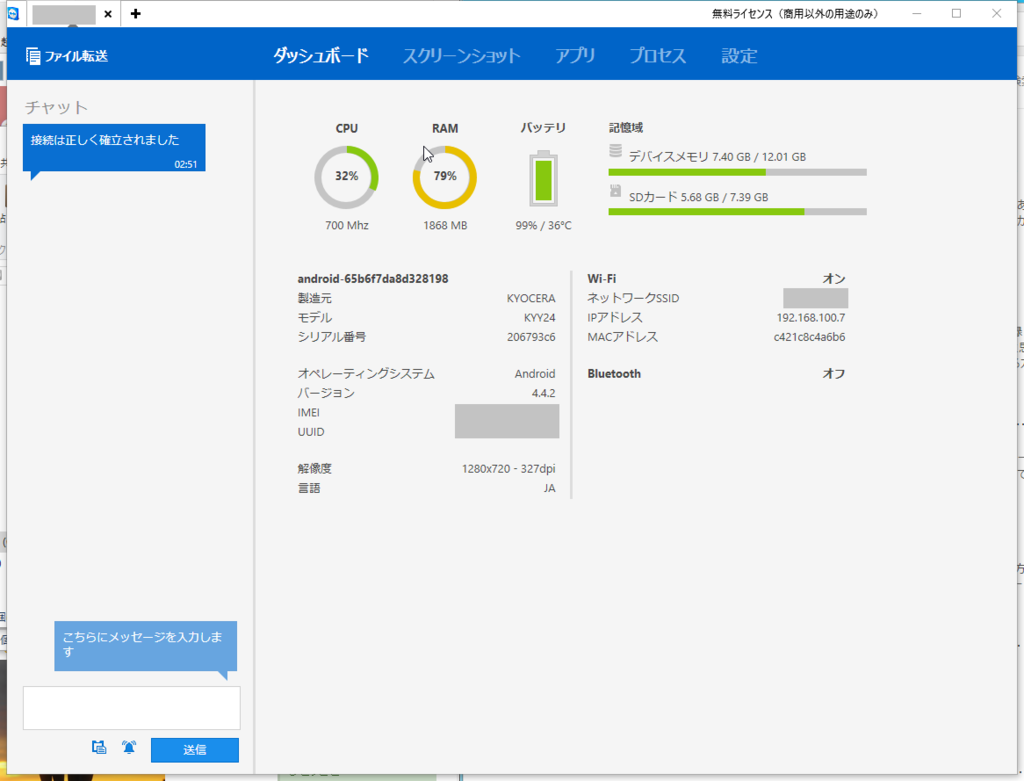The height and width of the screenshot is (781, 1024).
Task: Close the current session tab with X
Action: coord(108,14)
